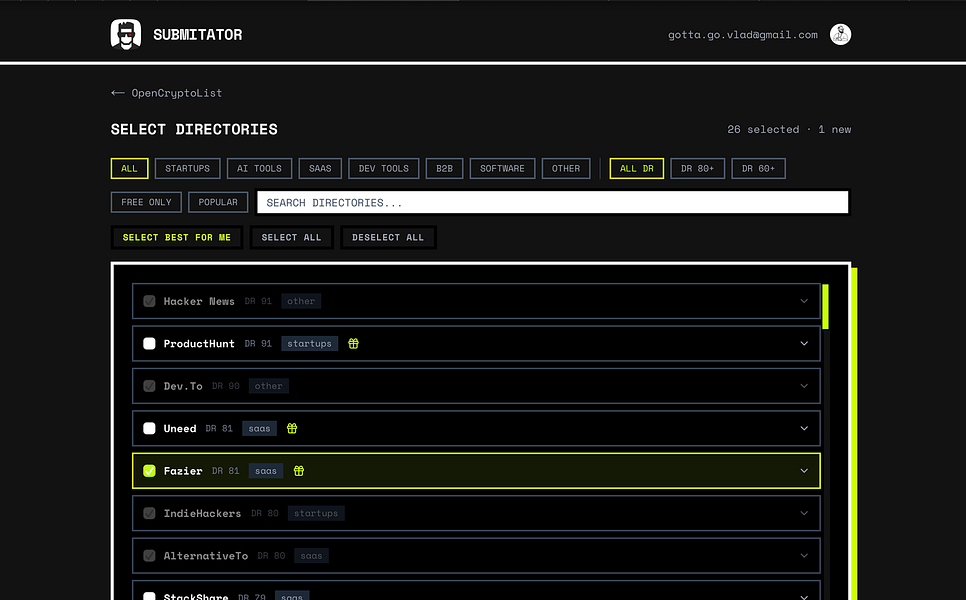Open the user avatar profile icon

pos(840,34)
